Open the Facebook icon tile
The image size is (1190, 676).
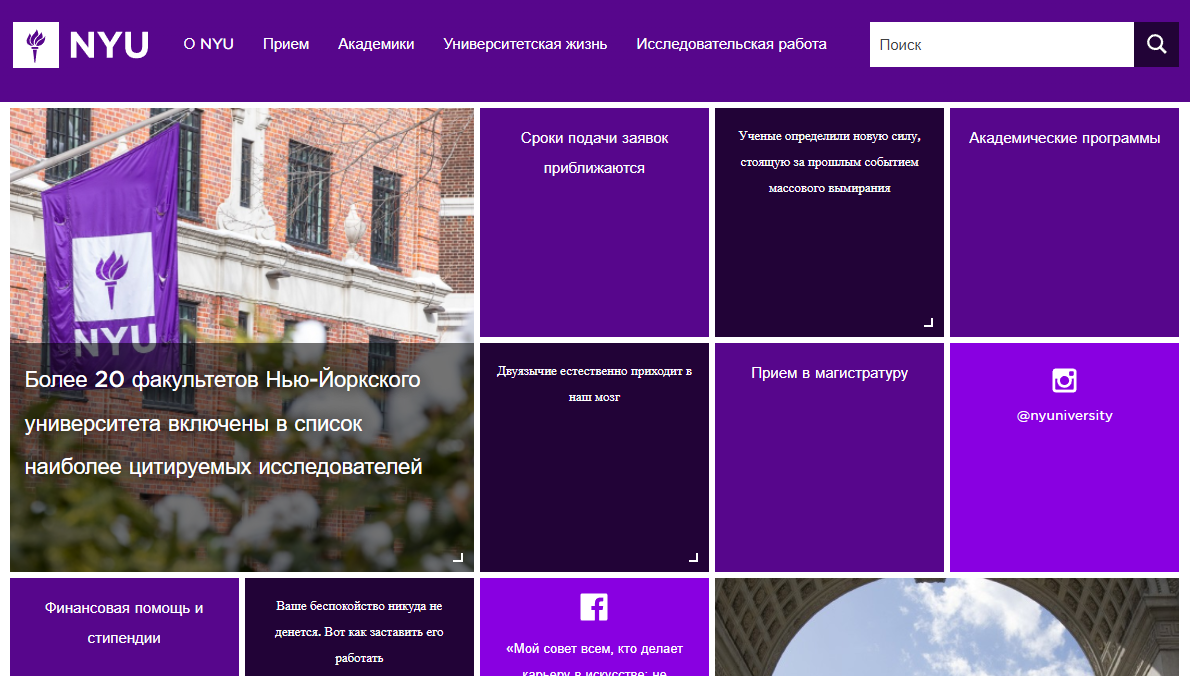pos(594,607)
